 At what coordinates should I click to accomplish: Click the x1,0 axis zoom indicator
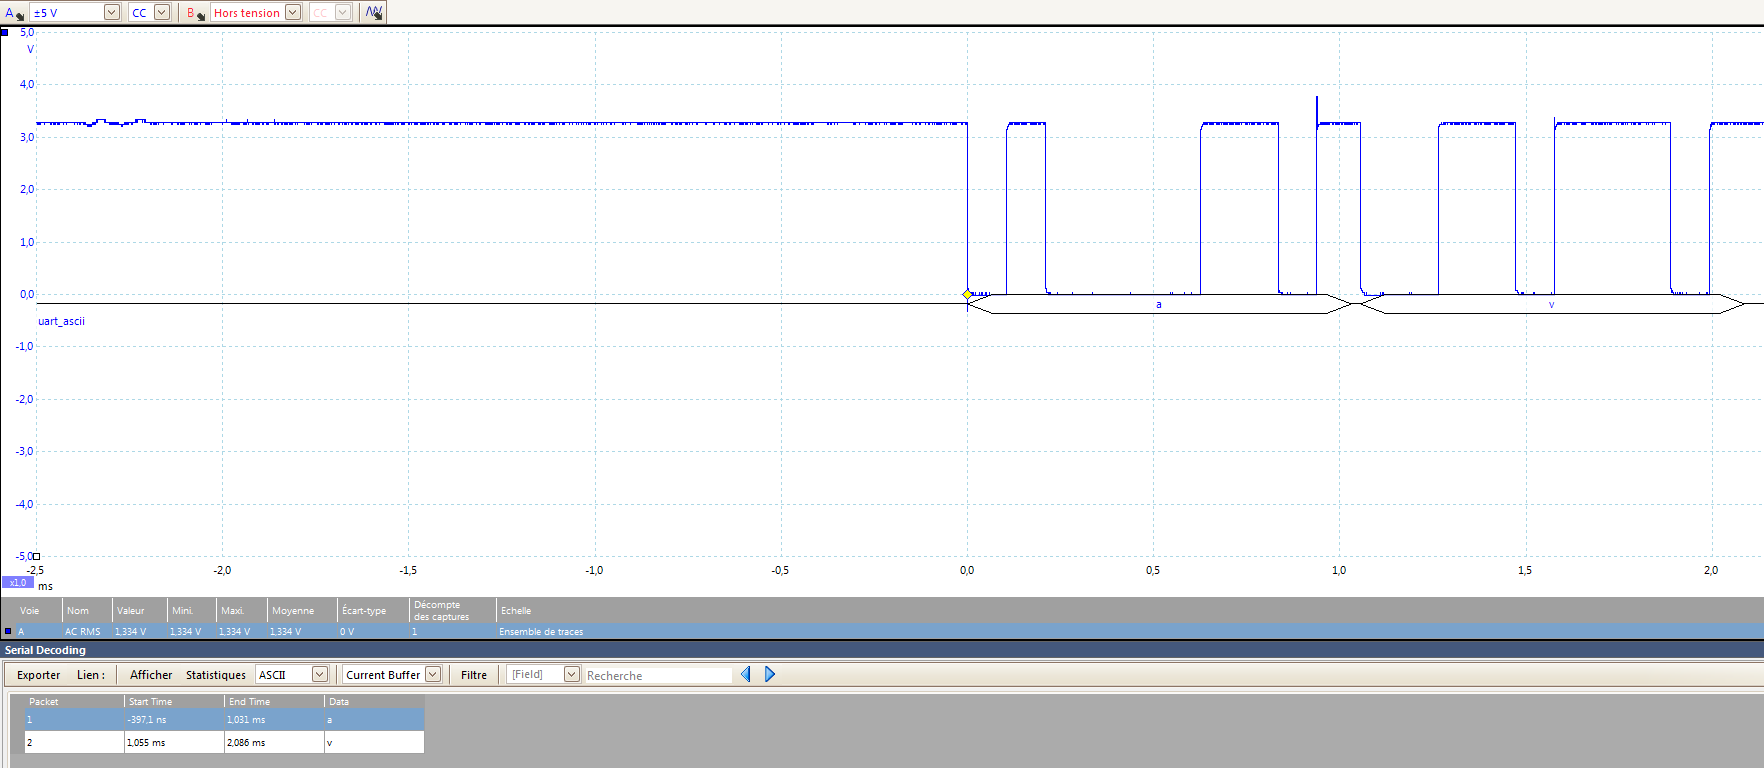18,582
